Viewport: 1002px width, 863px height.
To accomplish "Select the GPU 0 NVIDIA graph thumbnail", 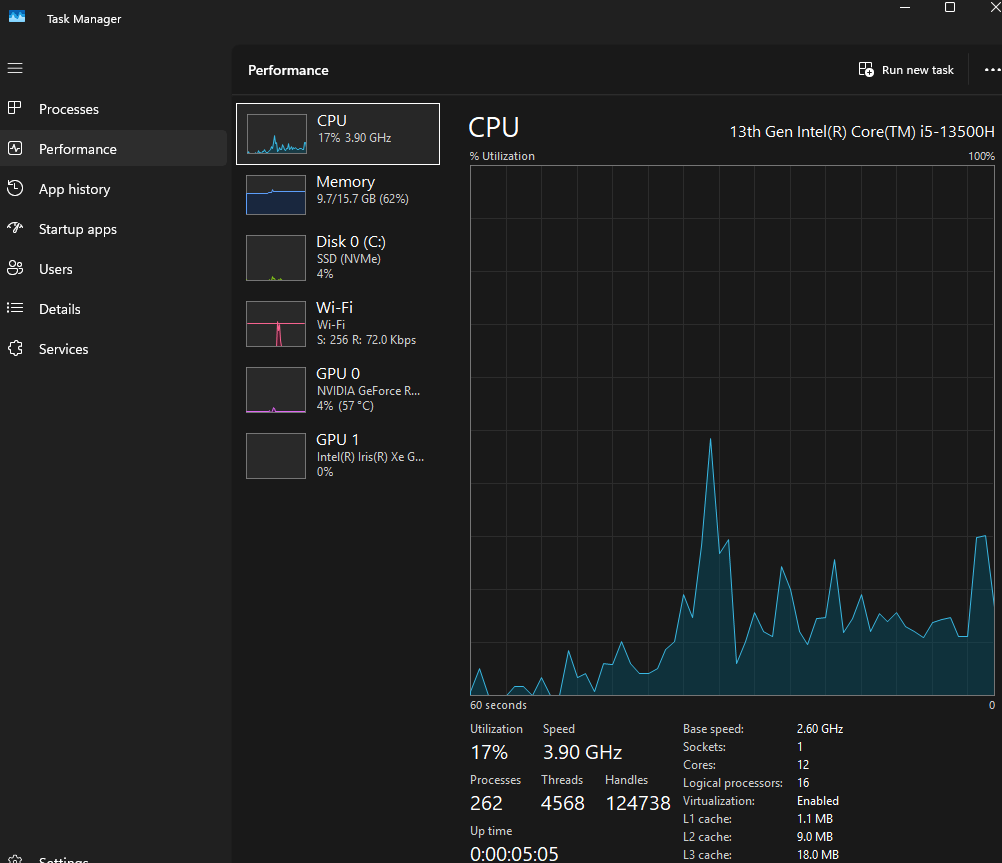I will (276, 390).
